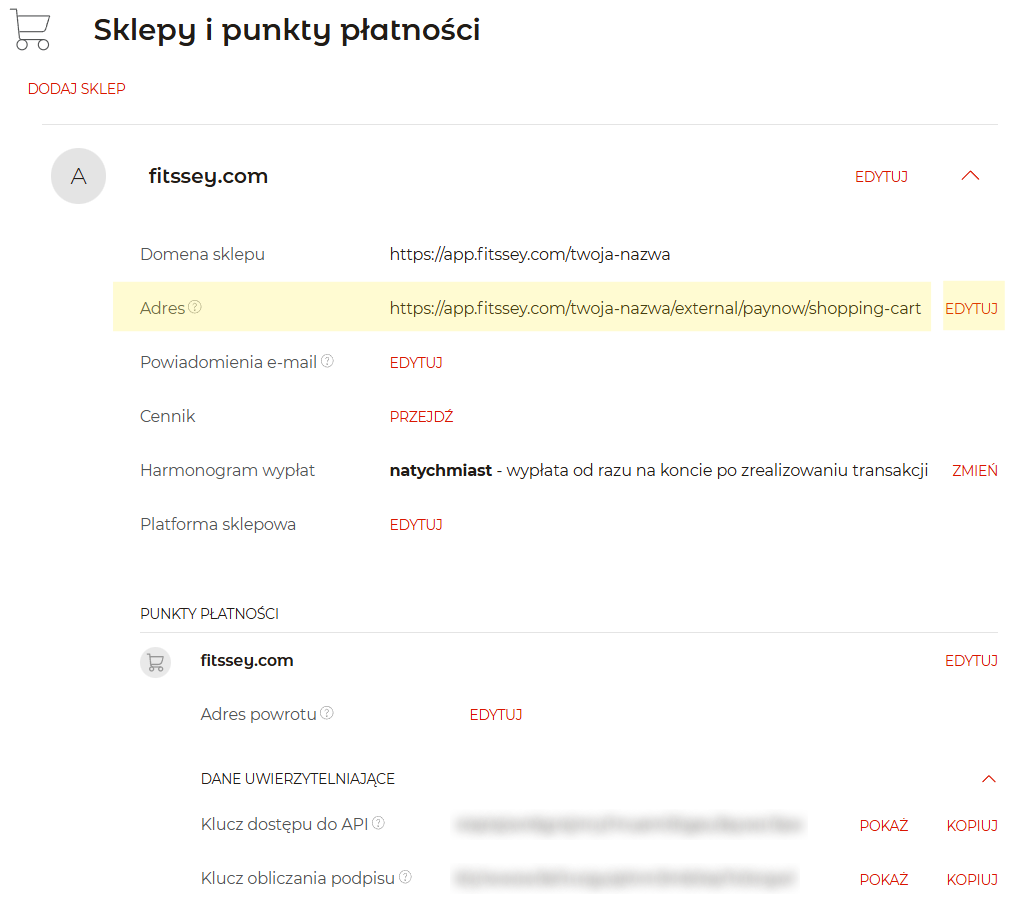Add a new store via Dodaj sklep
This screenshot has width=1033, height=912.
tap(77, 89)
